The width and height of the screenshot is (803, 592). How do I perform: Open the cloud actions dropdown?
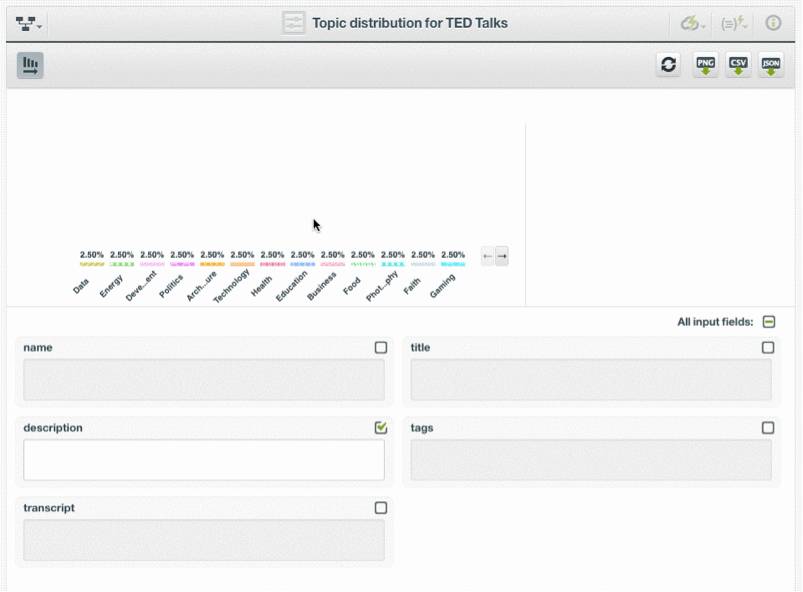click(692, 23)
